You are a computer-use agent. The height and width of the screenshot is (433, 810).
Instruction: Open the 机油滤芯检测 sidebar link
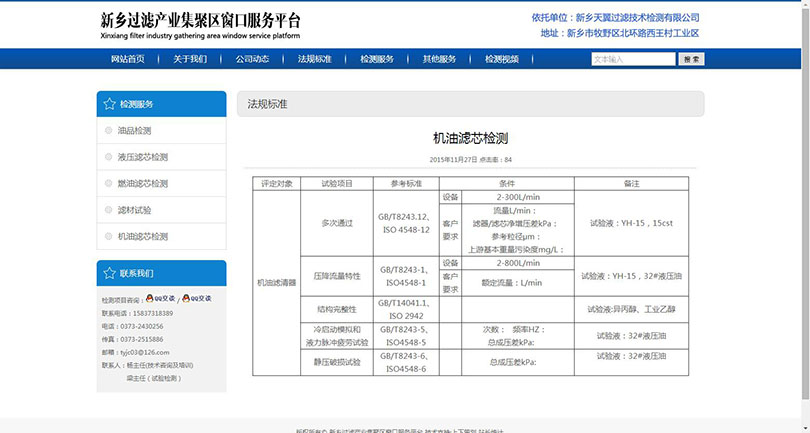(x=143, y=237)
